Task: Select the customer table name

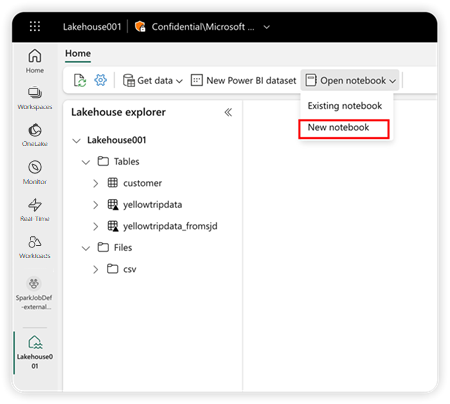Action: point(143,183)
